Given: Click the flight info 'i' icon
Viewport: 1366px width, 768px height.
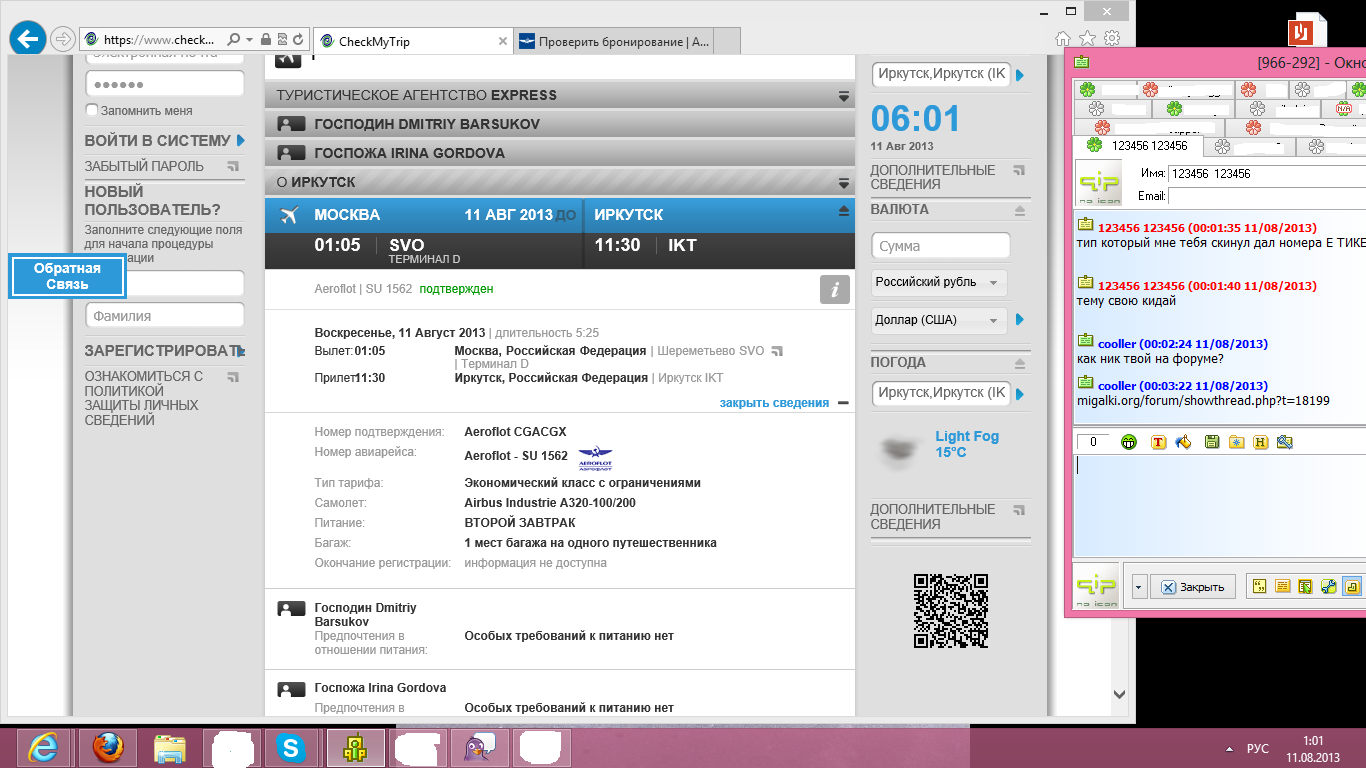Looking at the screenshot, I should (x=835, y=290).
